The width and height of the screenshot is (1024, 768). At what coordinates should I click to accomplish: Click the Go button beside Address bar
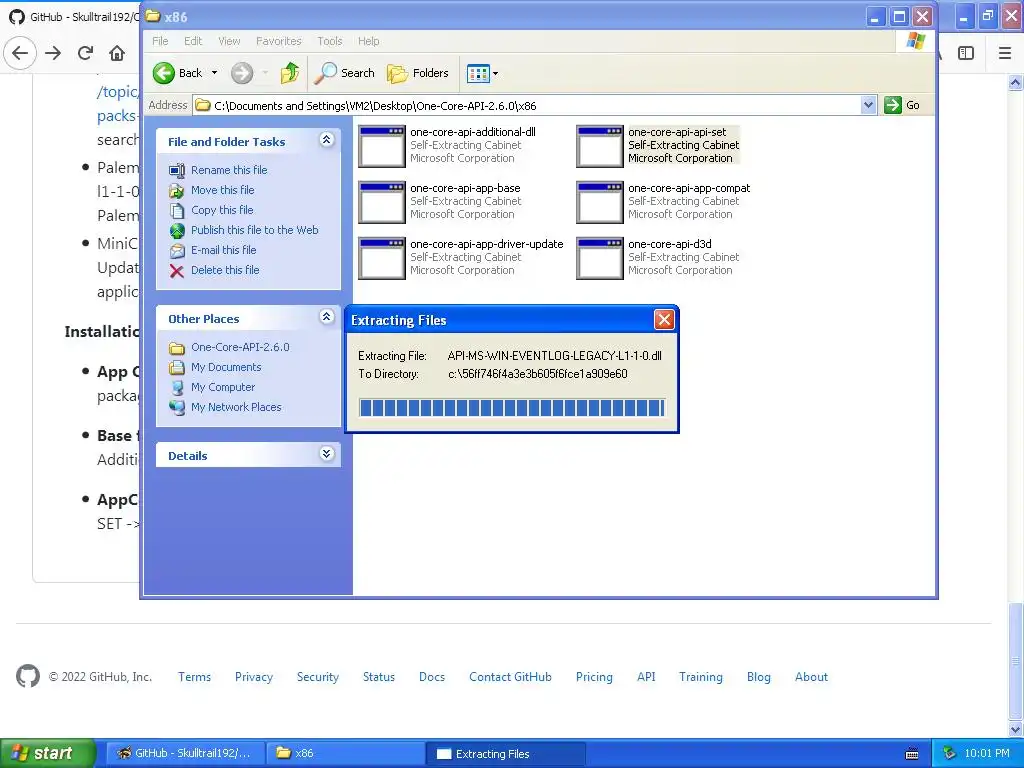tap(902, 105)
